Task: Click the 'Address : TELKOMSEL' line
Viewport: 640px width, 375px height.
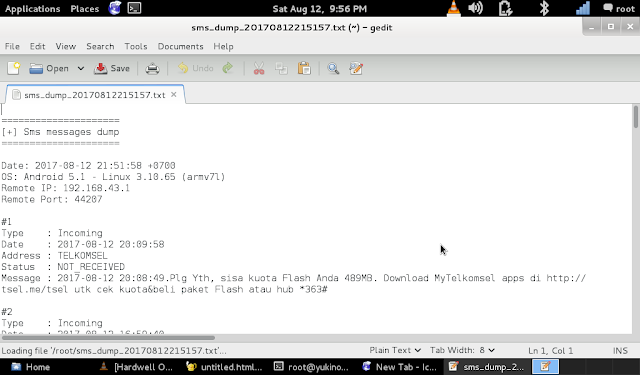Action: 54,256
